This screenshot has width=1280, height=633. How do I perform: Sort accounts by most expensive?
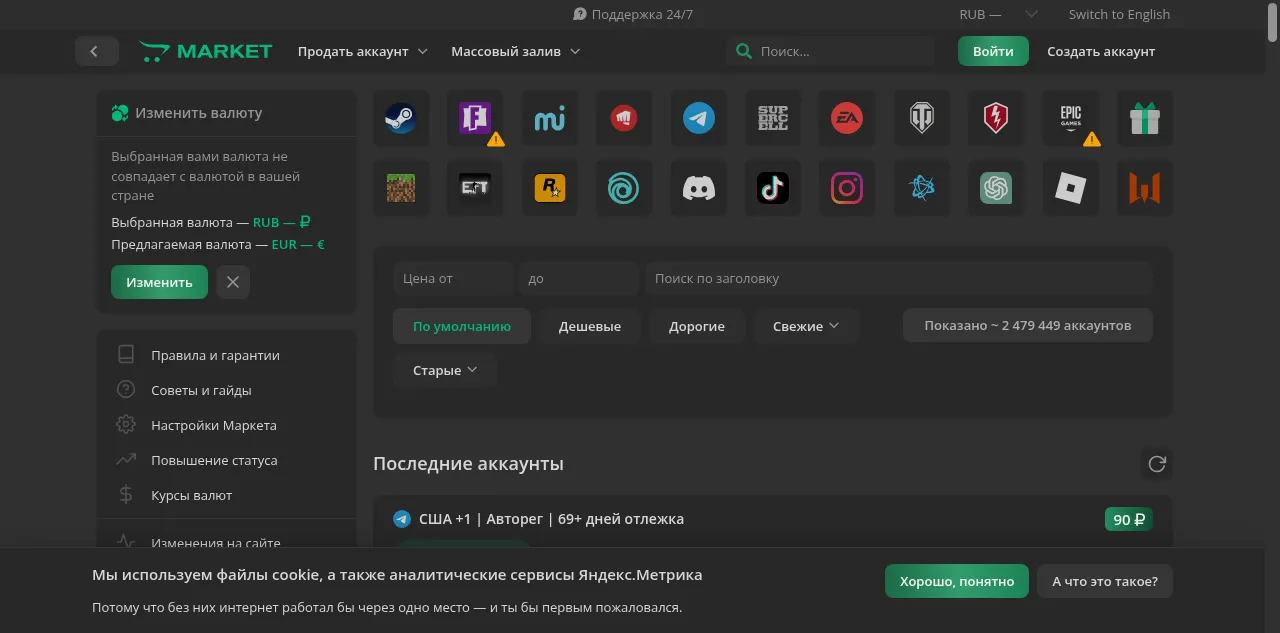(x=697, y=326)
